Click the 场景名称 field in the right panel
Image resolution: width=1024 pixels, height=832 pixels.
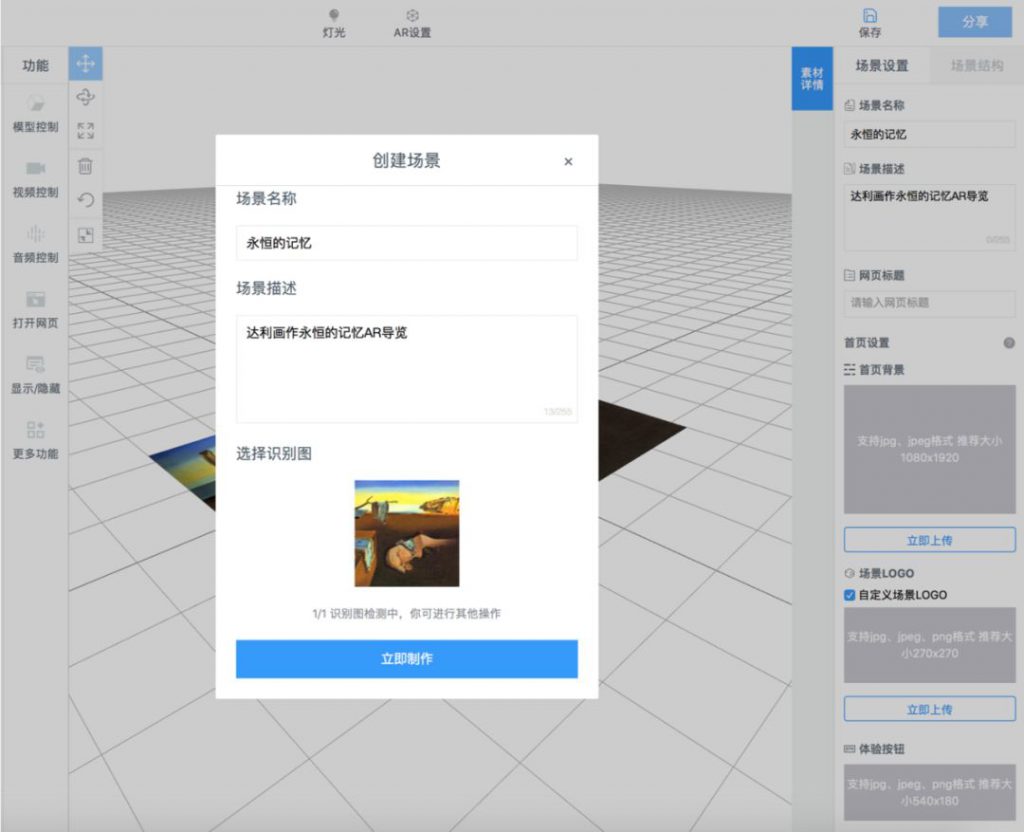tap(929, 135)
